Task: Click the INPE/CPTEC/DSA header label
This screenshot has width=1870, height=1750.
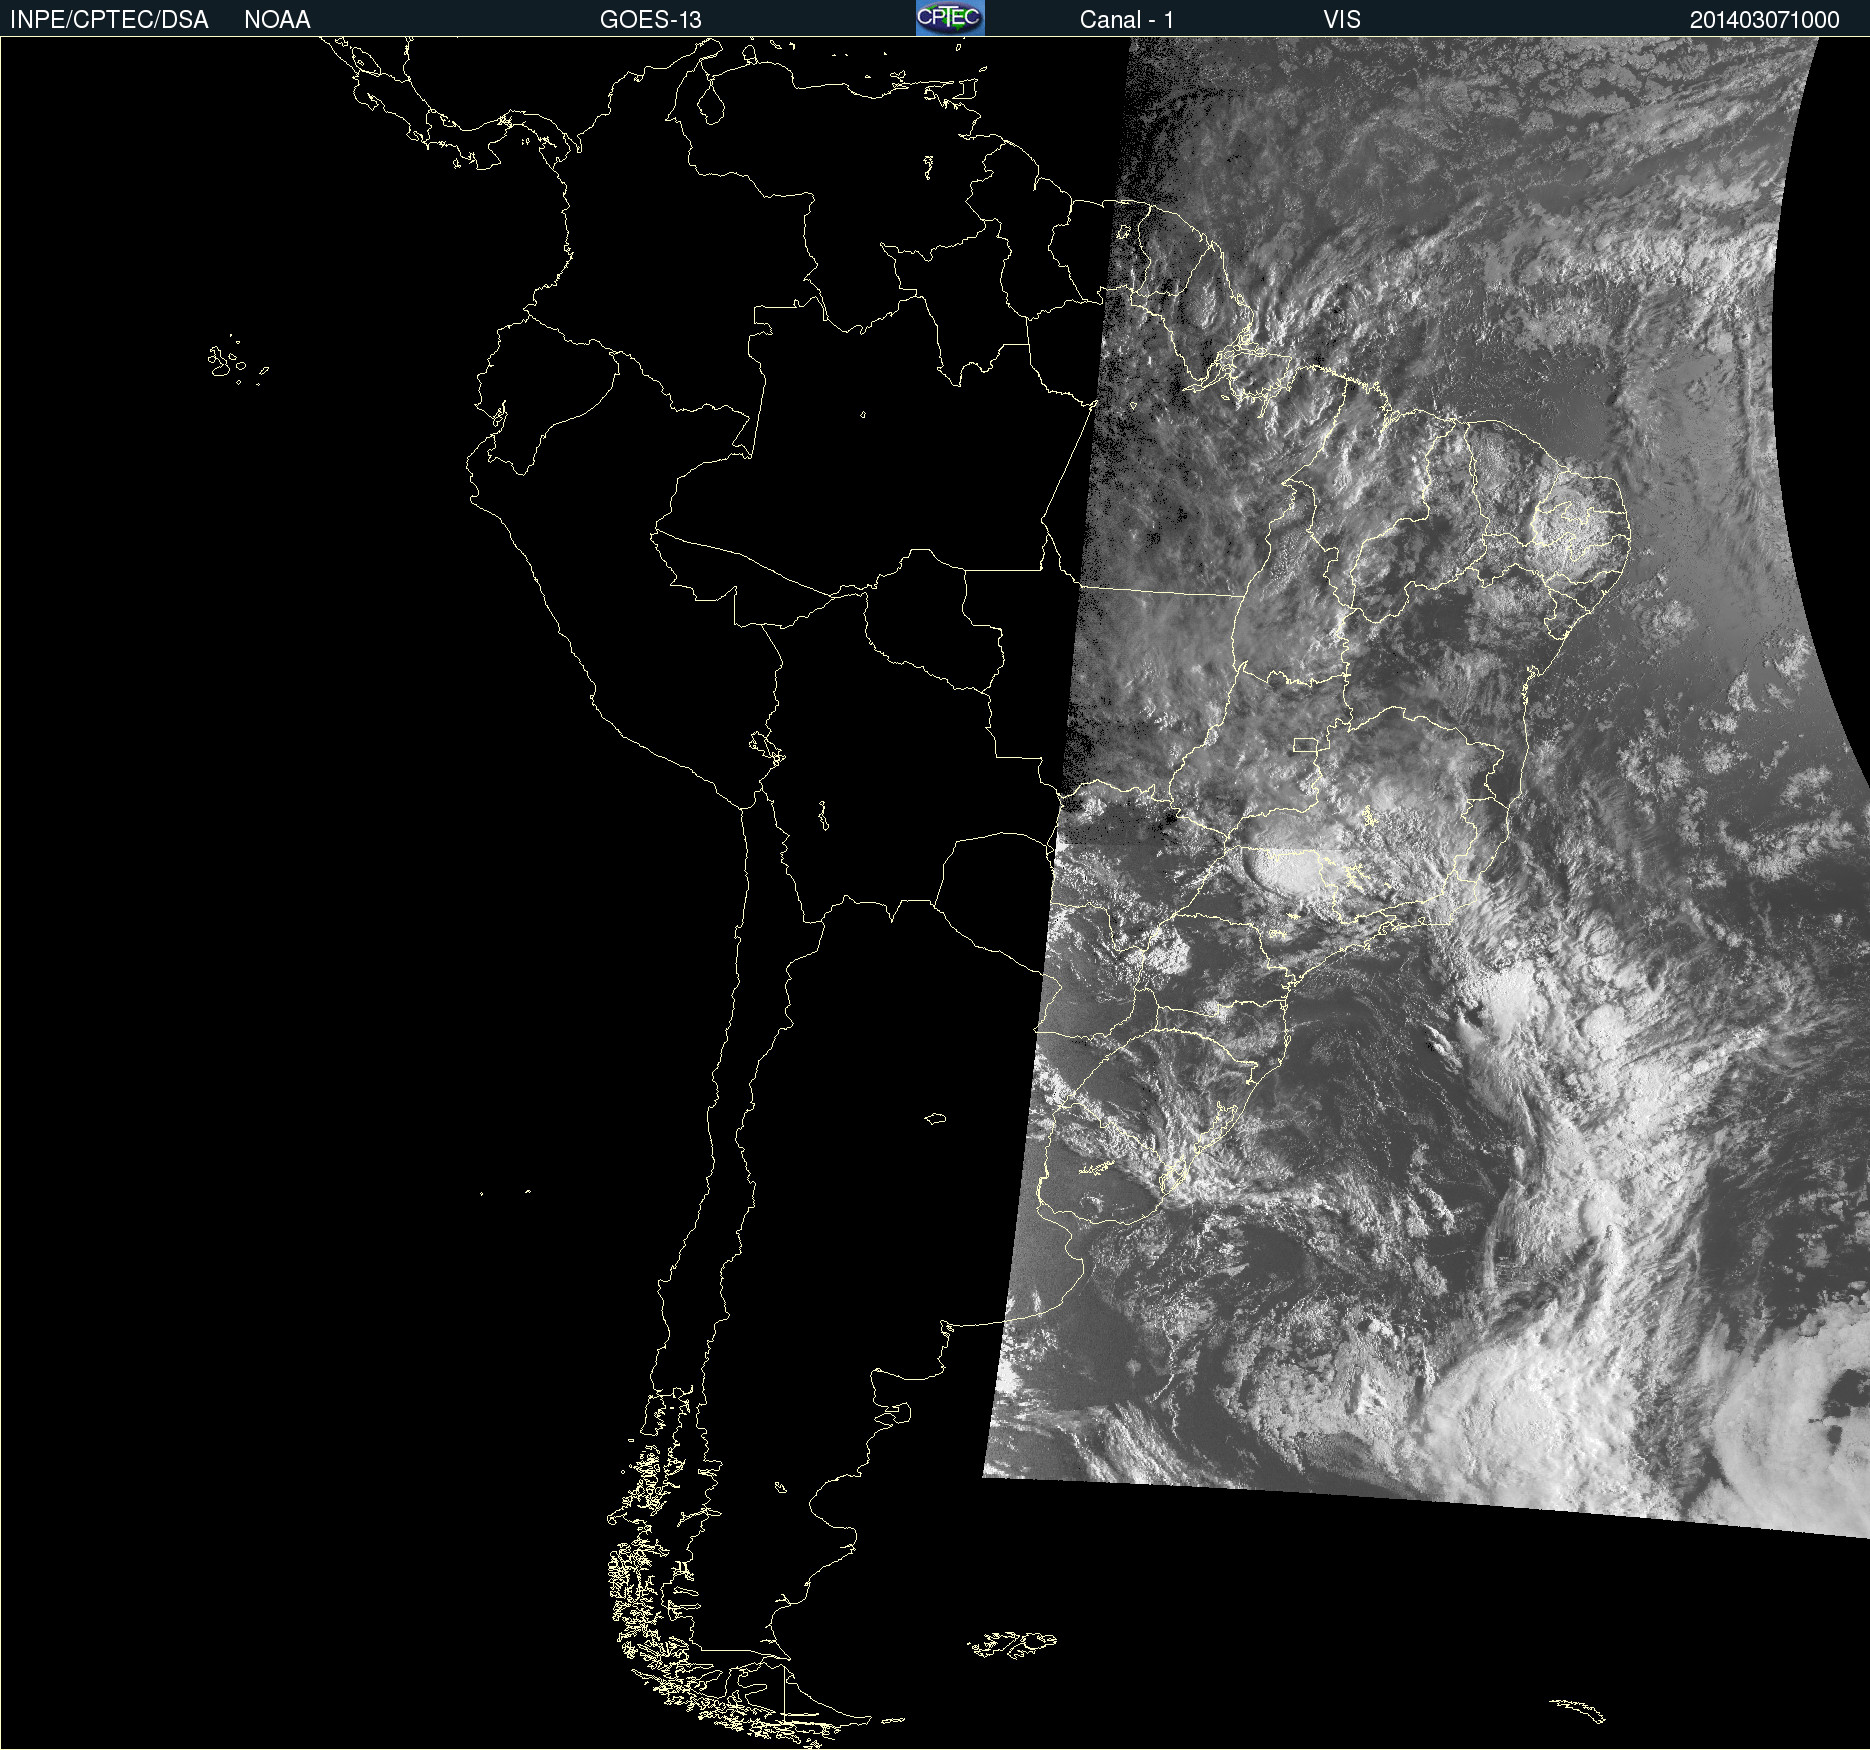Action: click(109, 20)
